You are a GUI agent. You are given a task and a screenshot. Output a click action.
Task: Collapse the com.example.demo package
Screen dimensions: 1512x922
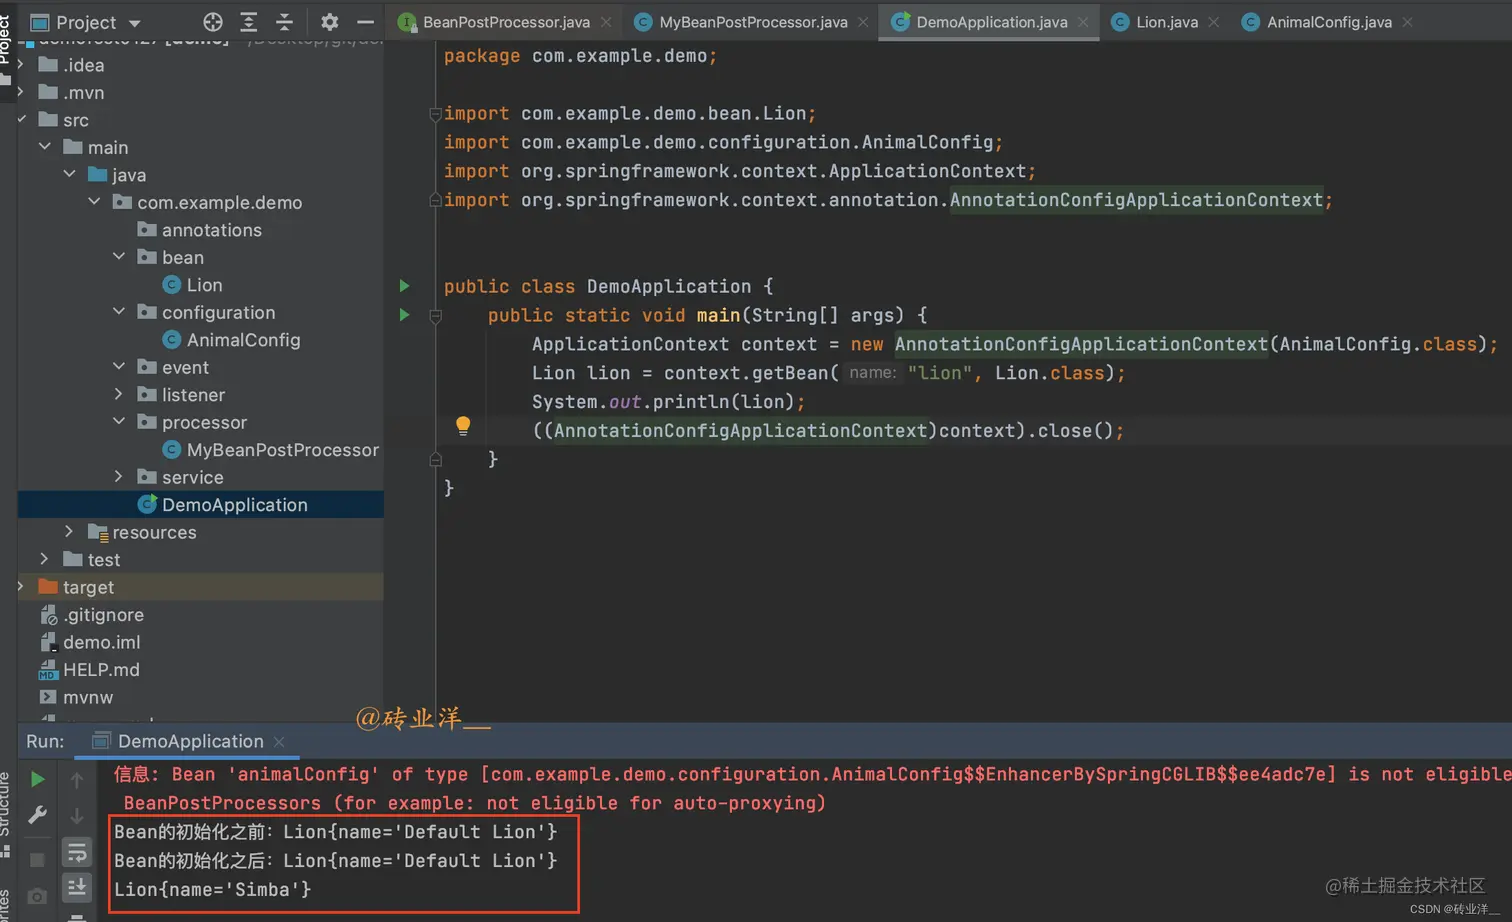click(94, 202)
